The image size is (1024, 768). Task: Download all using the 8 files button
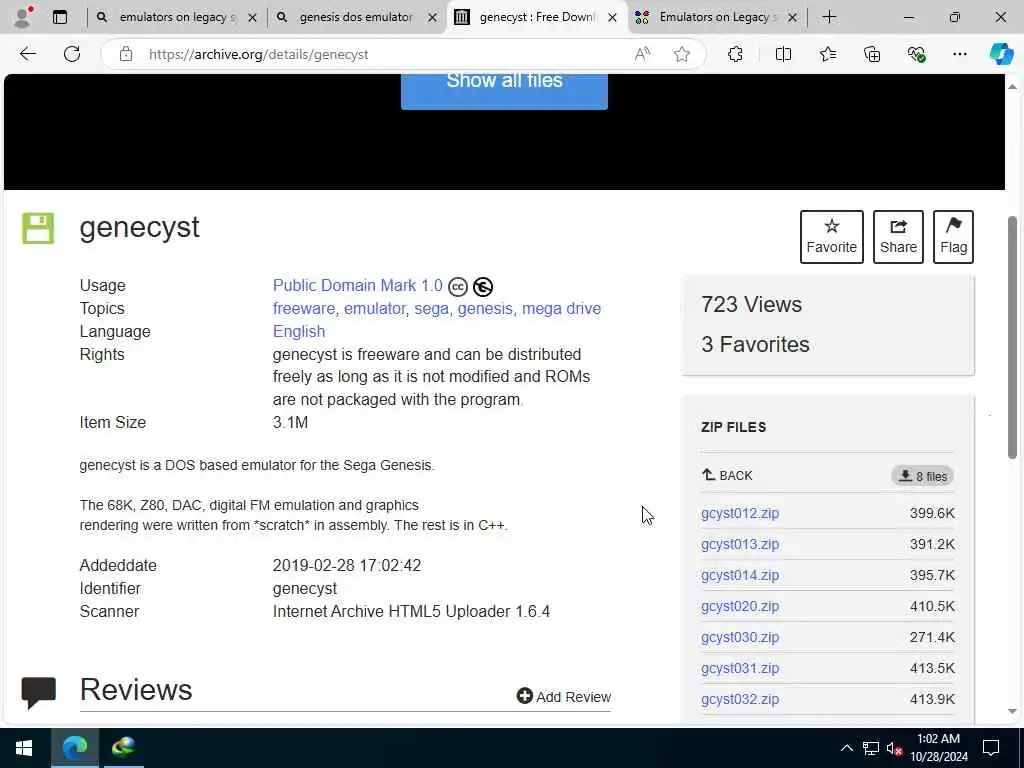[923, 476]
